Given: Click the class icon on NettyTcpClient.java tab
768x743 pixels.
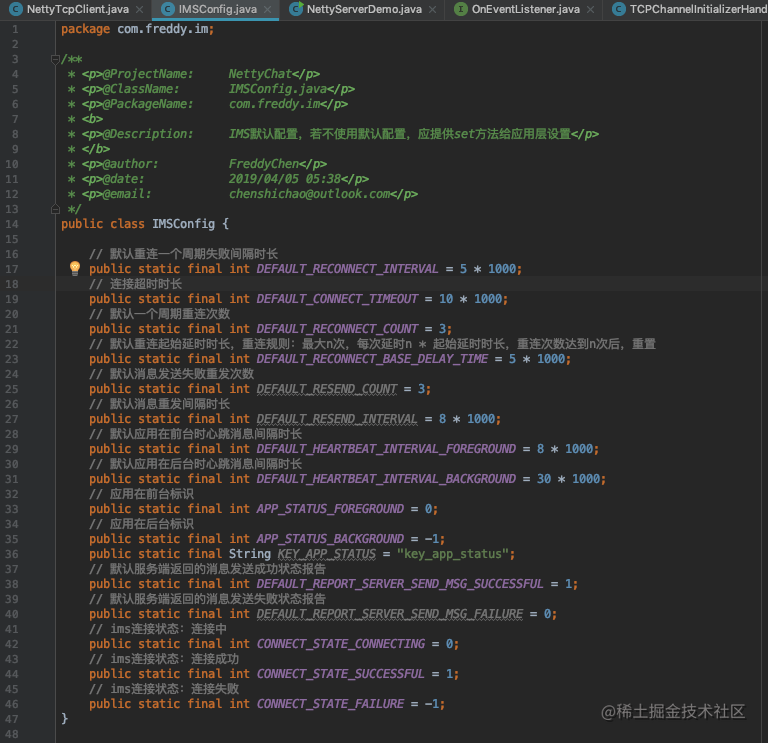Looking at the screenshot, I should tap(16, 9).
